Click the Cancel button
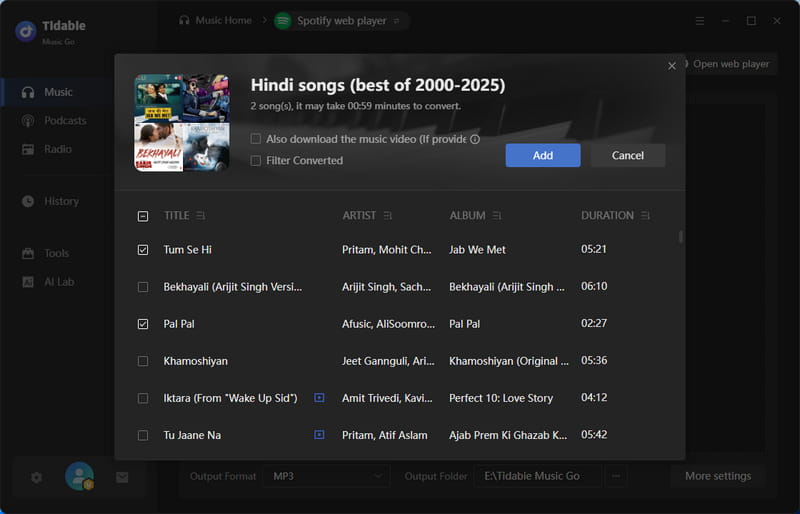Image resolution: width=800 pixels, height=514 pixels. tap(628, 155)
